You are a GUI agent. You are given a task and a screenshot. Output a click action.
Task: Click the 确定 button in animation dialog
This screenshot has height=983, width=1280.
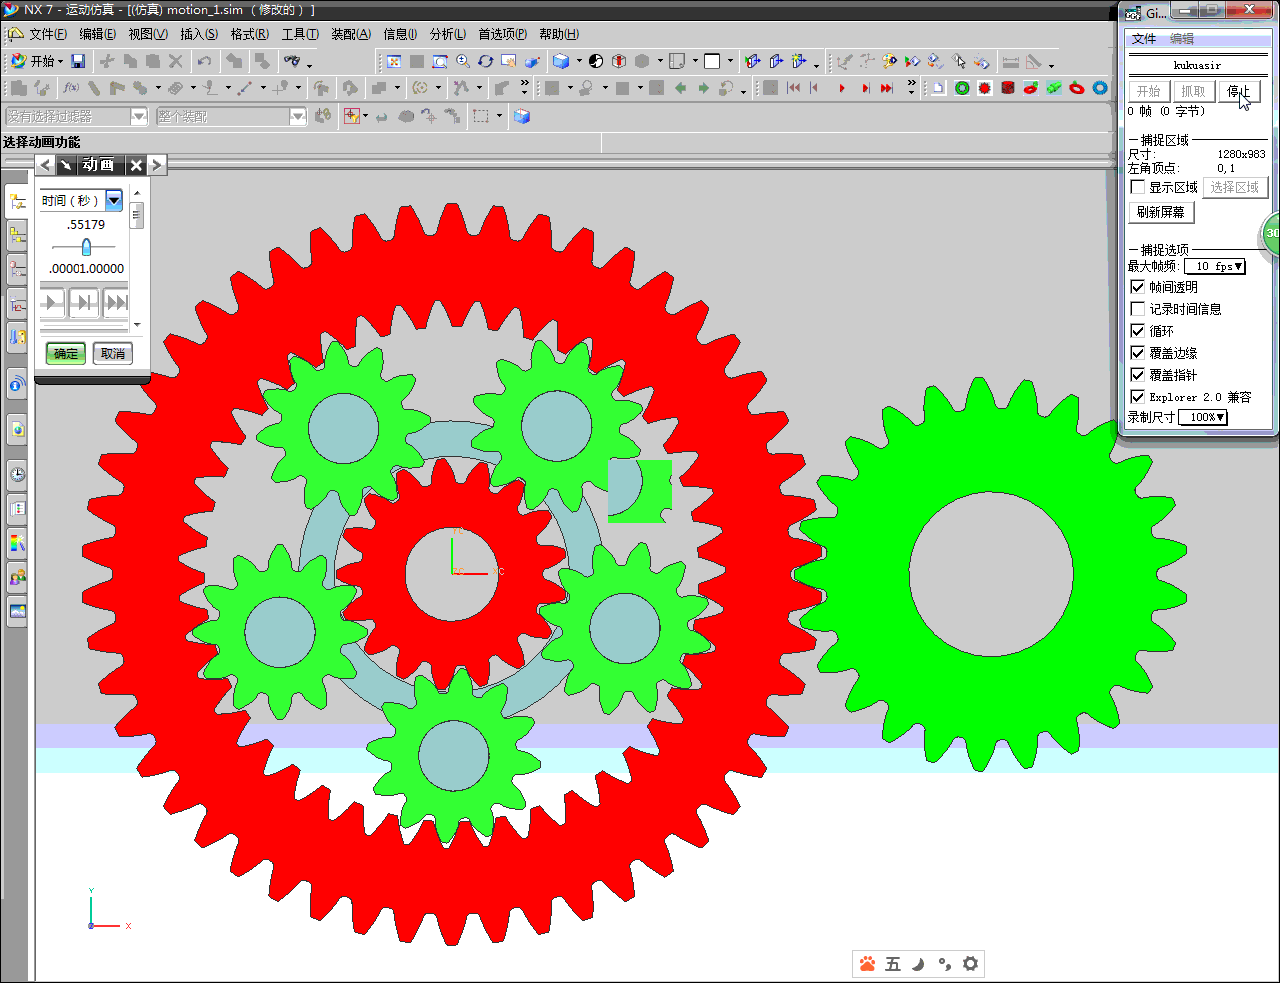coord(66,353)
